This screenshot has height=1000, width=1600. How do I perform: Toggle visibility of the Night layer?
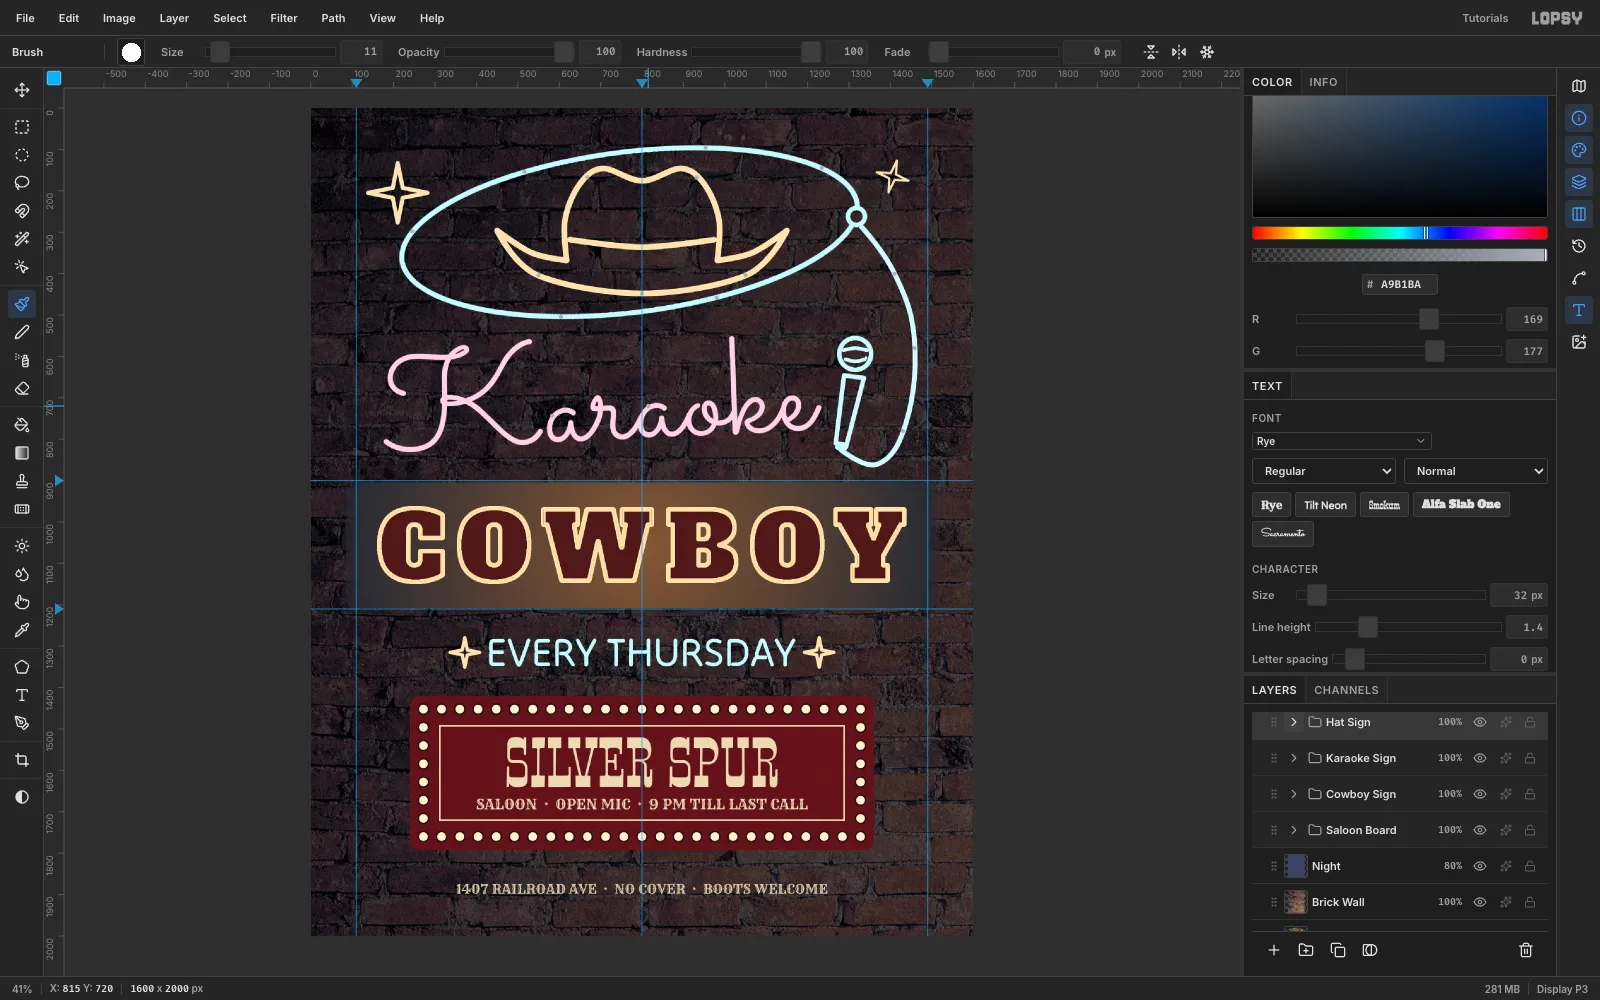pyautogui.click(x=1480, y=866)
